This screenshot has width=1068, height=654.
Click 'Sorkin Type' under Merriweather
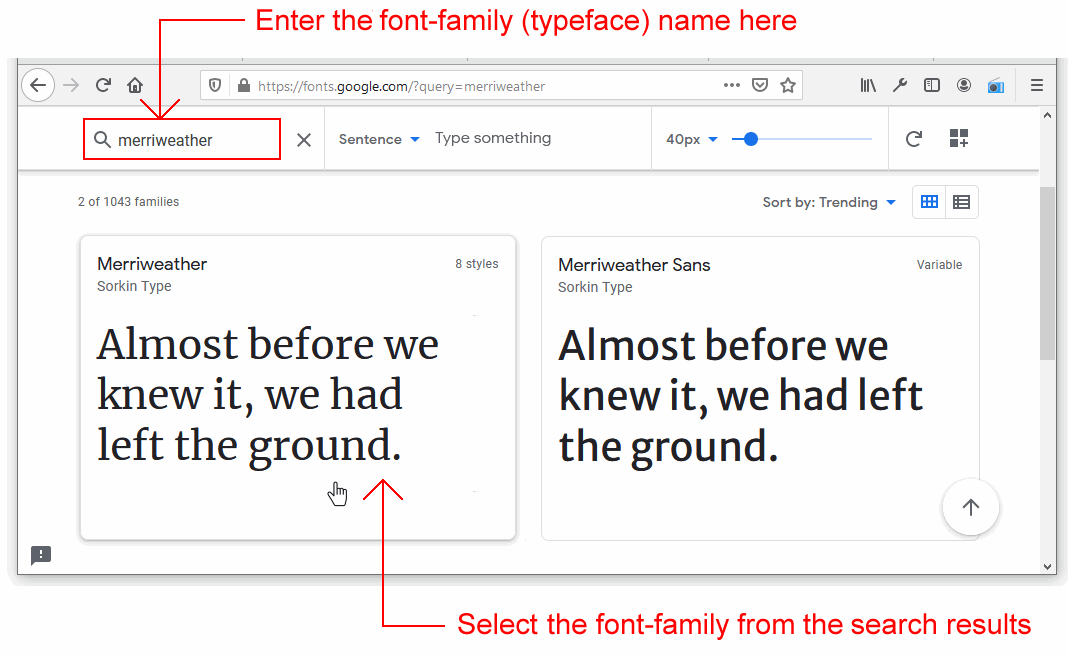[x=134, y=286]
